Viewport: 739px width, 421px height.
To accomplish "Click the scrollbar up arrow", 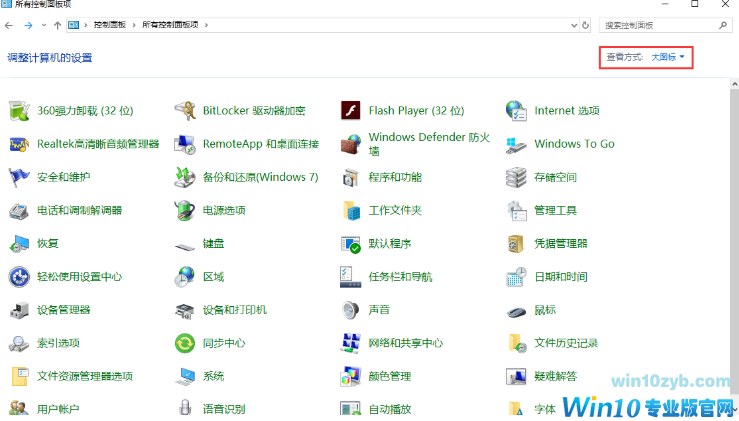I will coord(735,83).
